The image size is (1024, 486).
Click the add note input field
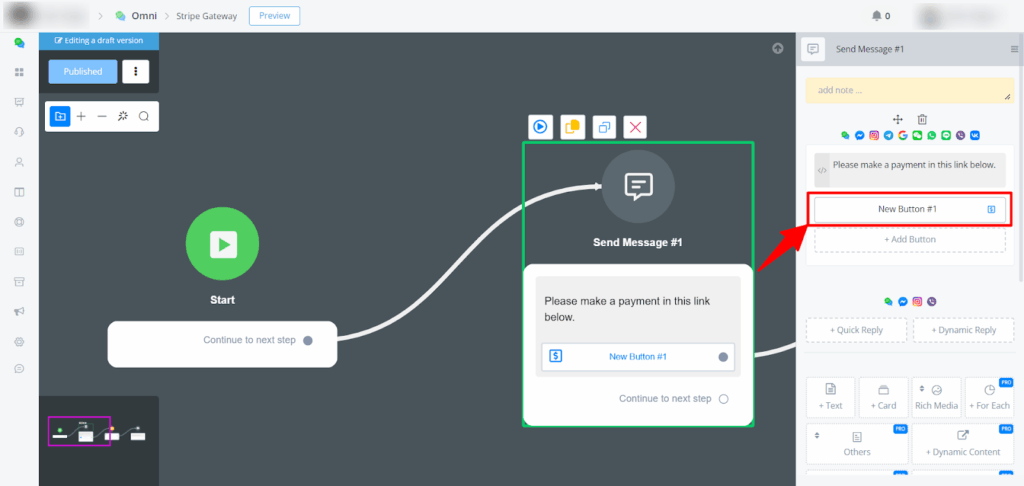[x=909, y=91]
